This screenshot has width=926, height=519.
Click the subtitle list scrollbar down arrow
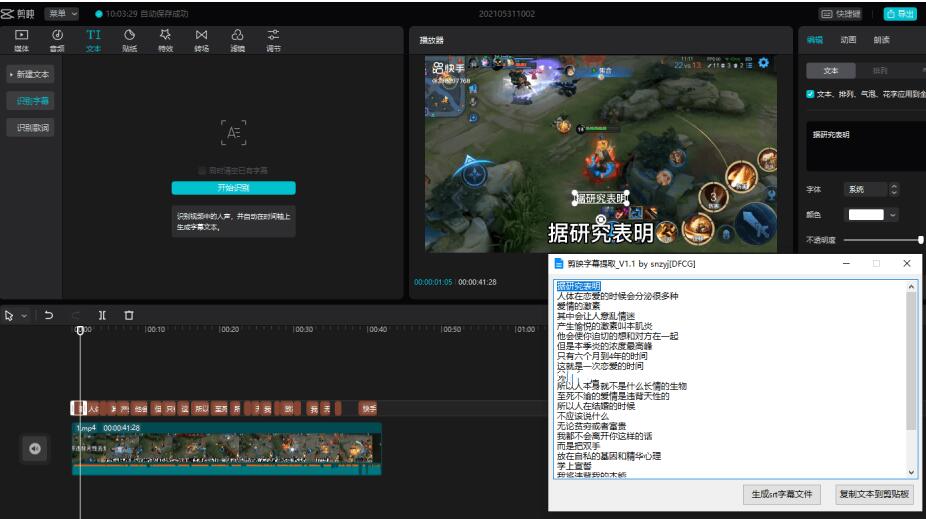pyautogui.click(x=911, y=472)
